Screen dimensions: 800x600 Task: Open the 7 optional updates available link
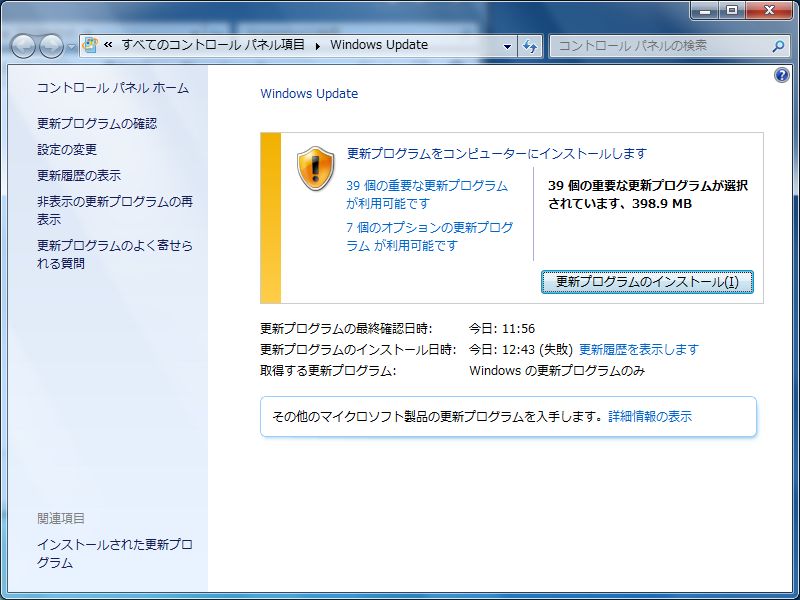click(430, 236)
